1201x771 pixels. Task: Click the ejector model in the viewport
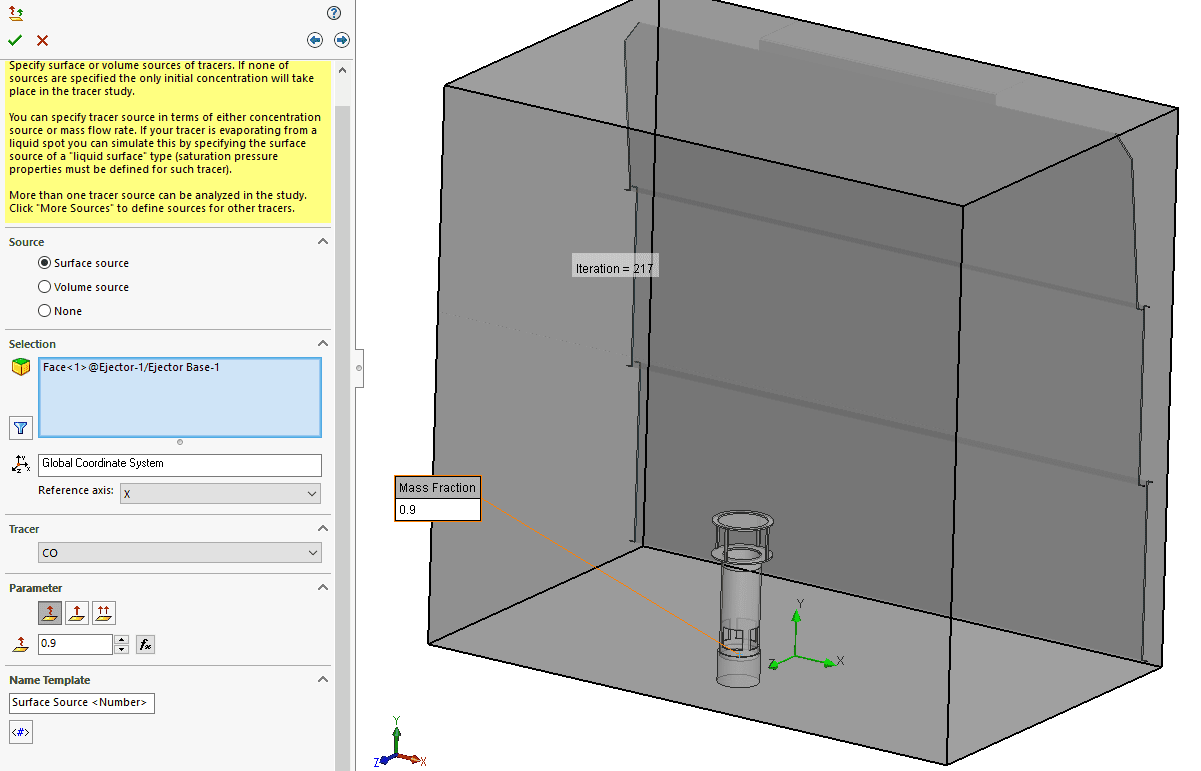pos(740,600)
